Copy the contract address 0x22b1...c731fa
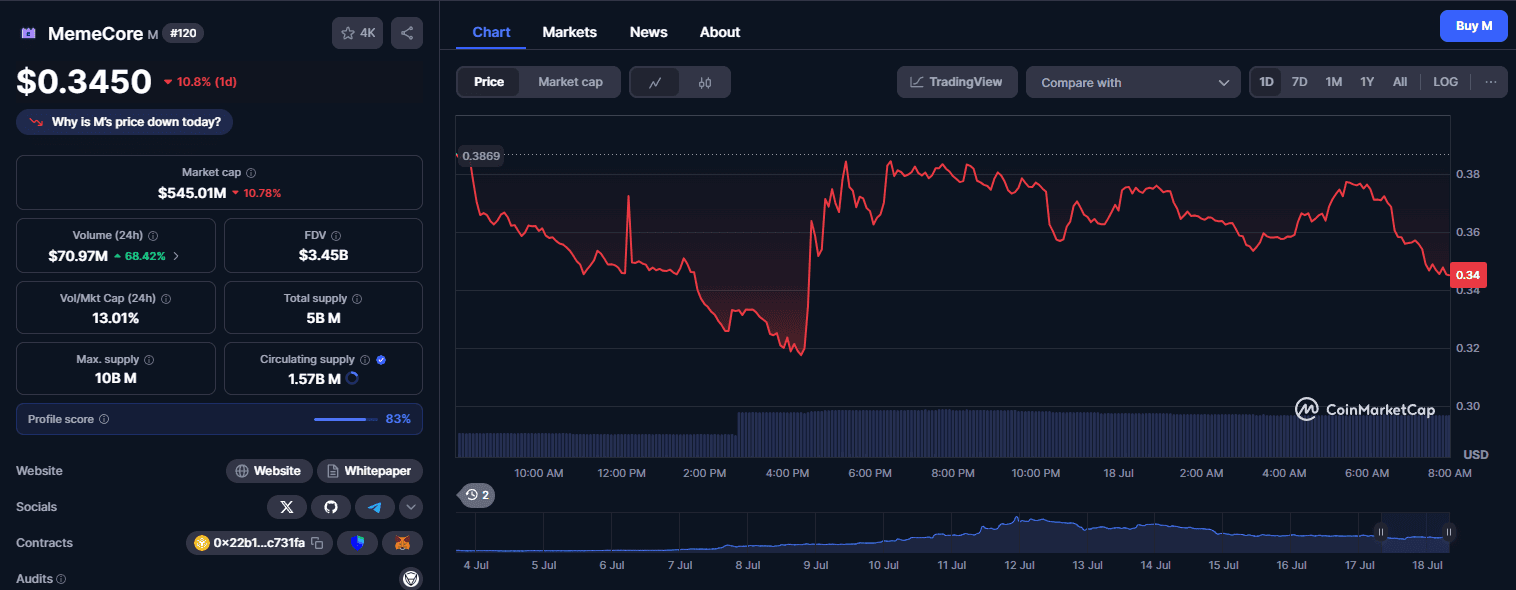 pyautogui.click(x=317, y=543)
